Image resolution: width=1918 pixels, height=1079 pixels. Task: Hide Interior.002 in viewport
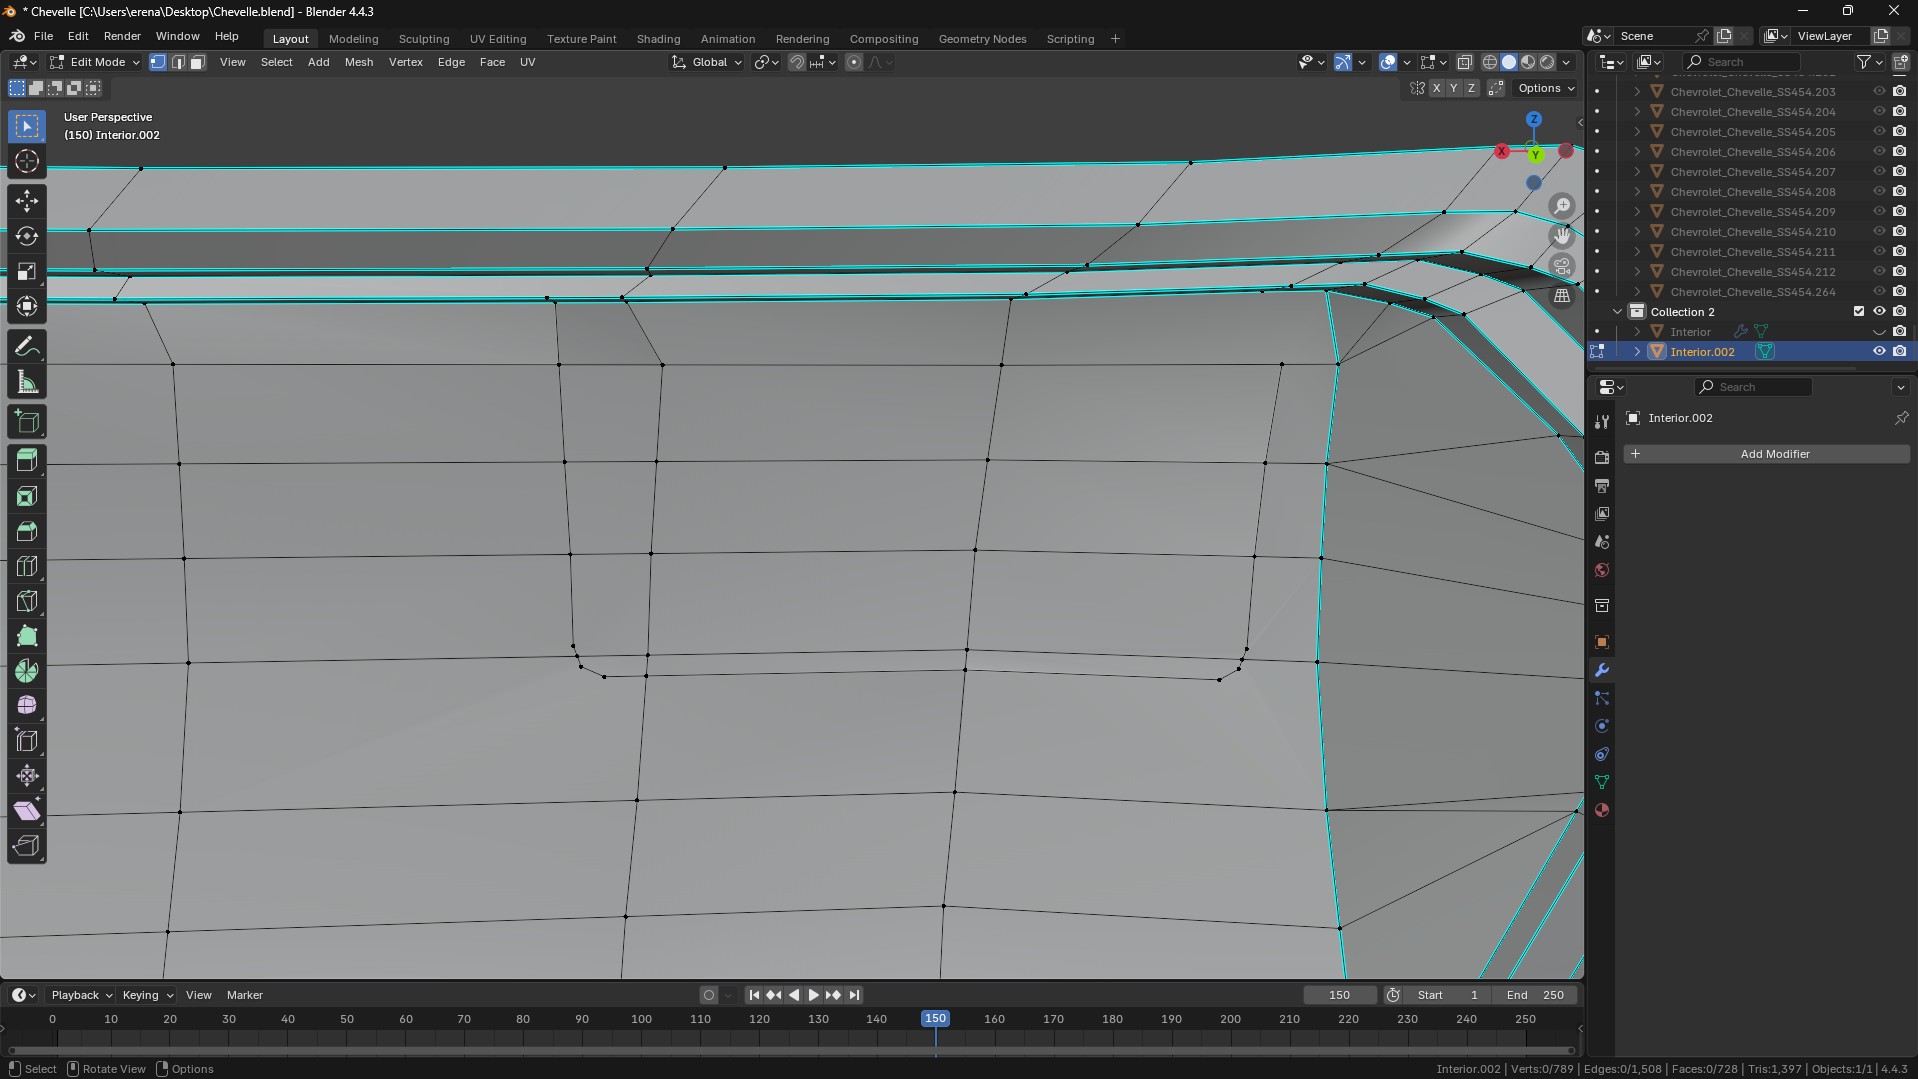coord(1879,352)
